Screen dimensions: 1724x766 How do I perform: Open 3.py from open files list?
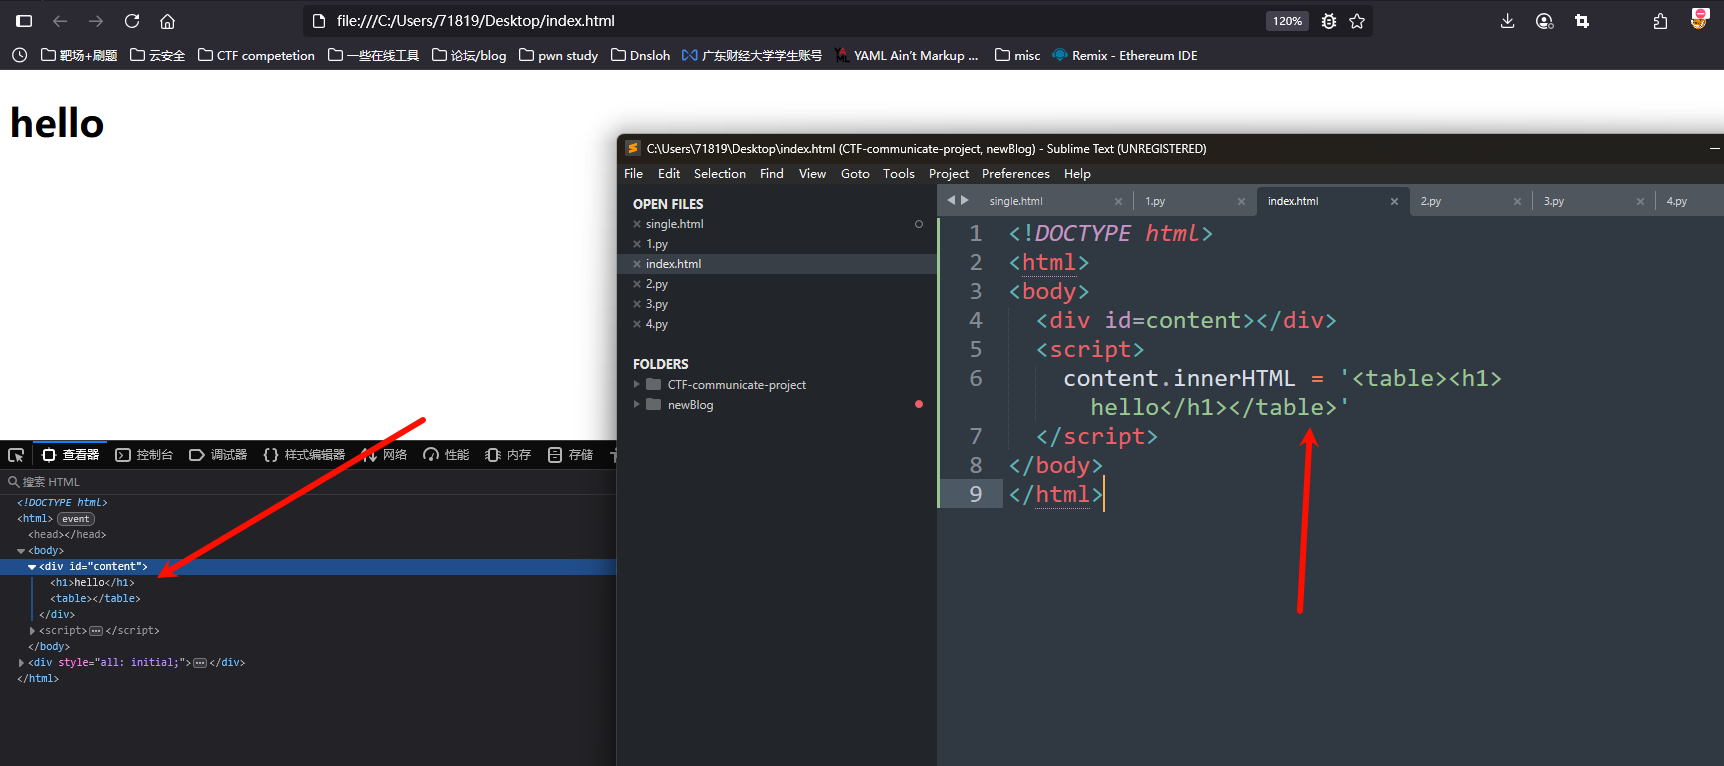(x=657, y=304)
